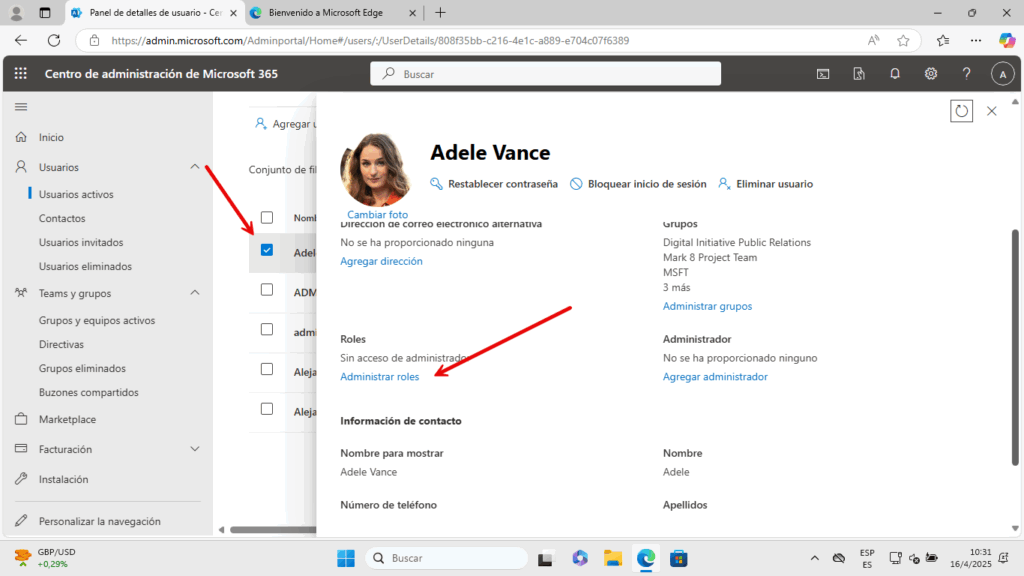The image size is (1024, 576).
Task: Click Restablecer contraseña button
Action: click(493, 184)
